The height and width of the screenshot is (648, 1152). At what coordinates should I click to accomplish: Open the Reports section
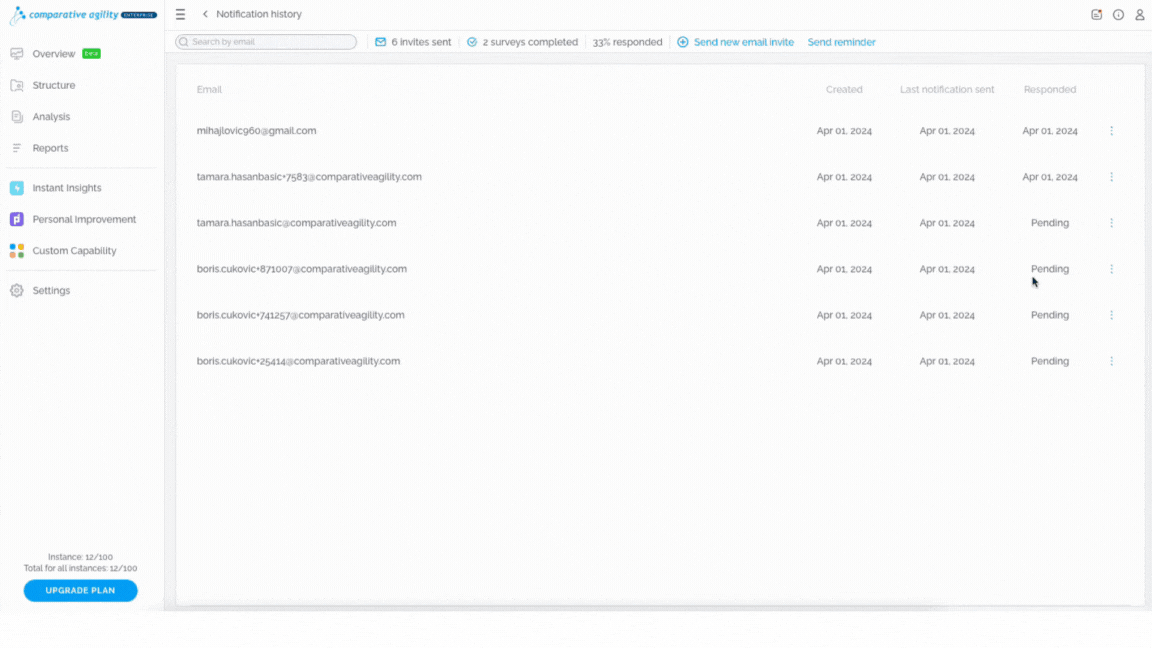click(50, 148)
